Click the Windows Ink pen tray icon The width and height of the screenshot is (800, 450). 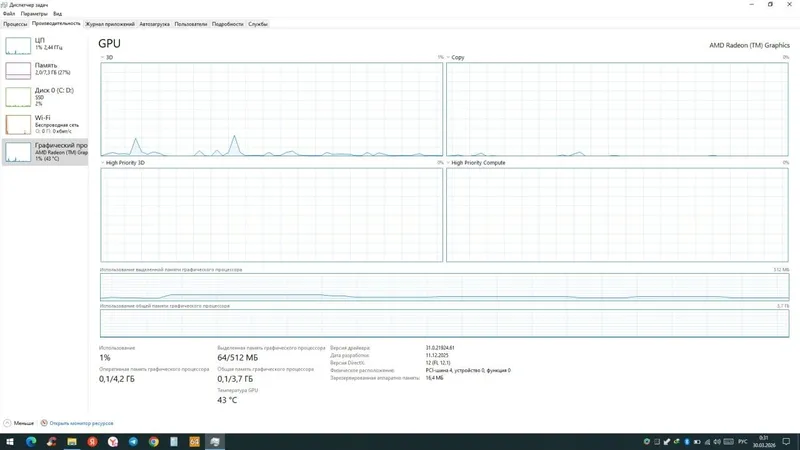667,442
